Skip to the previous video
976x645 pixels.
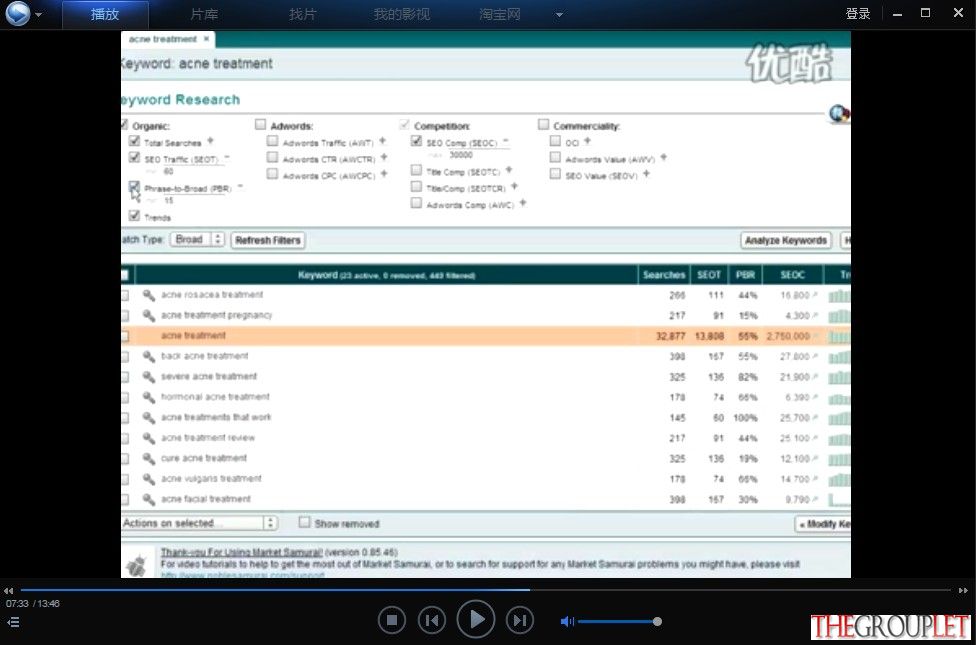coord(431,620)
